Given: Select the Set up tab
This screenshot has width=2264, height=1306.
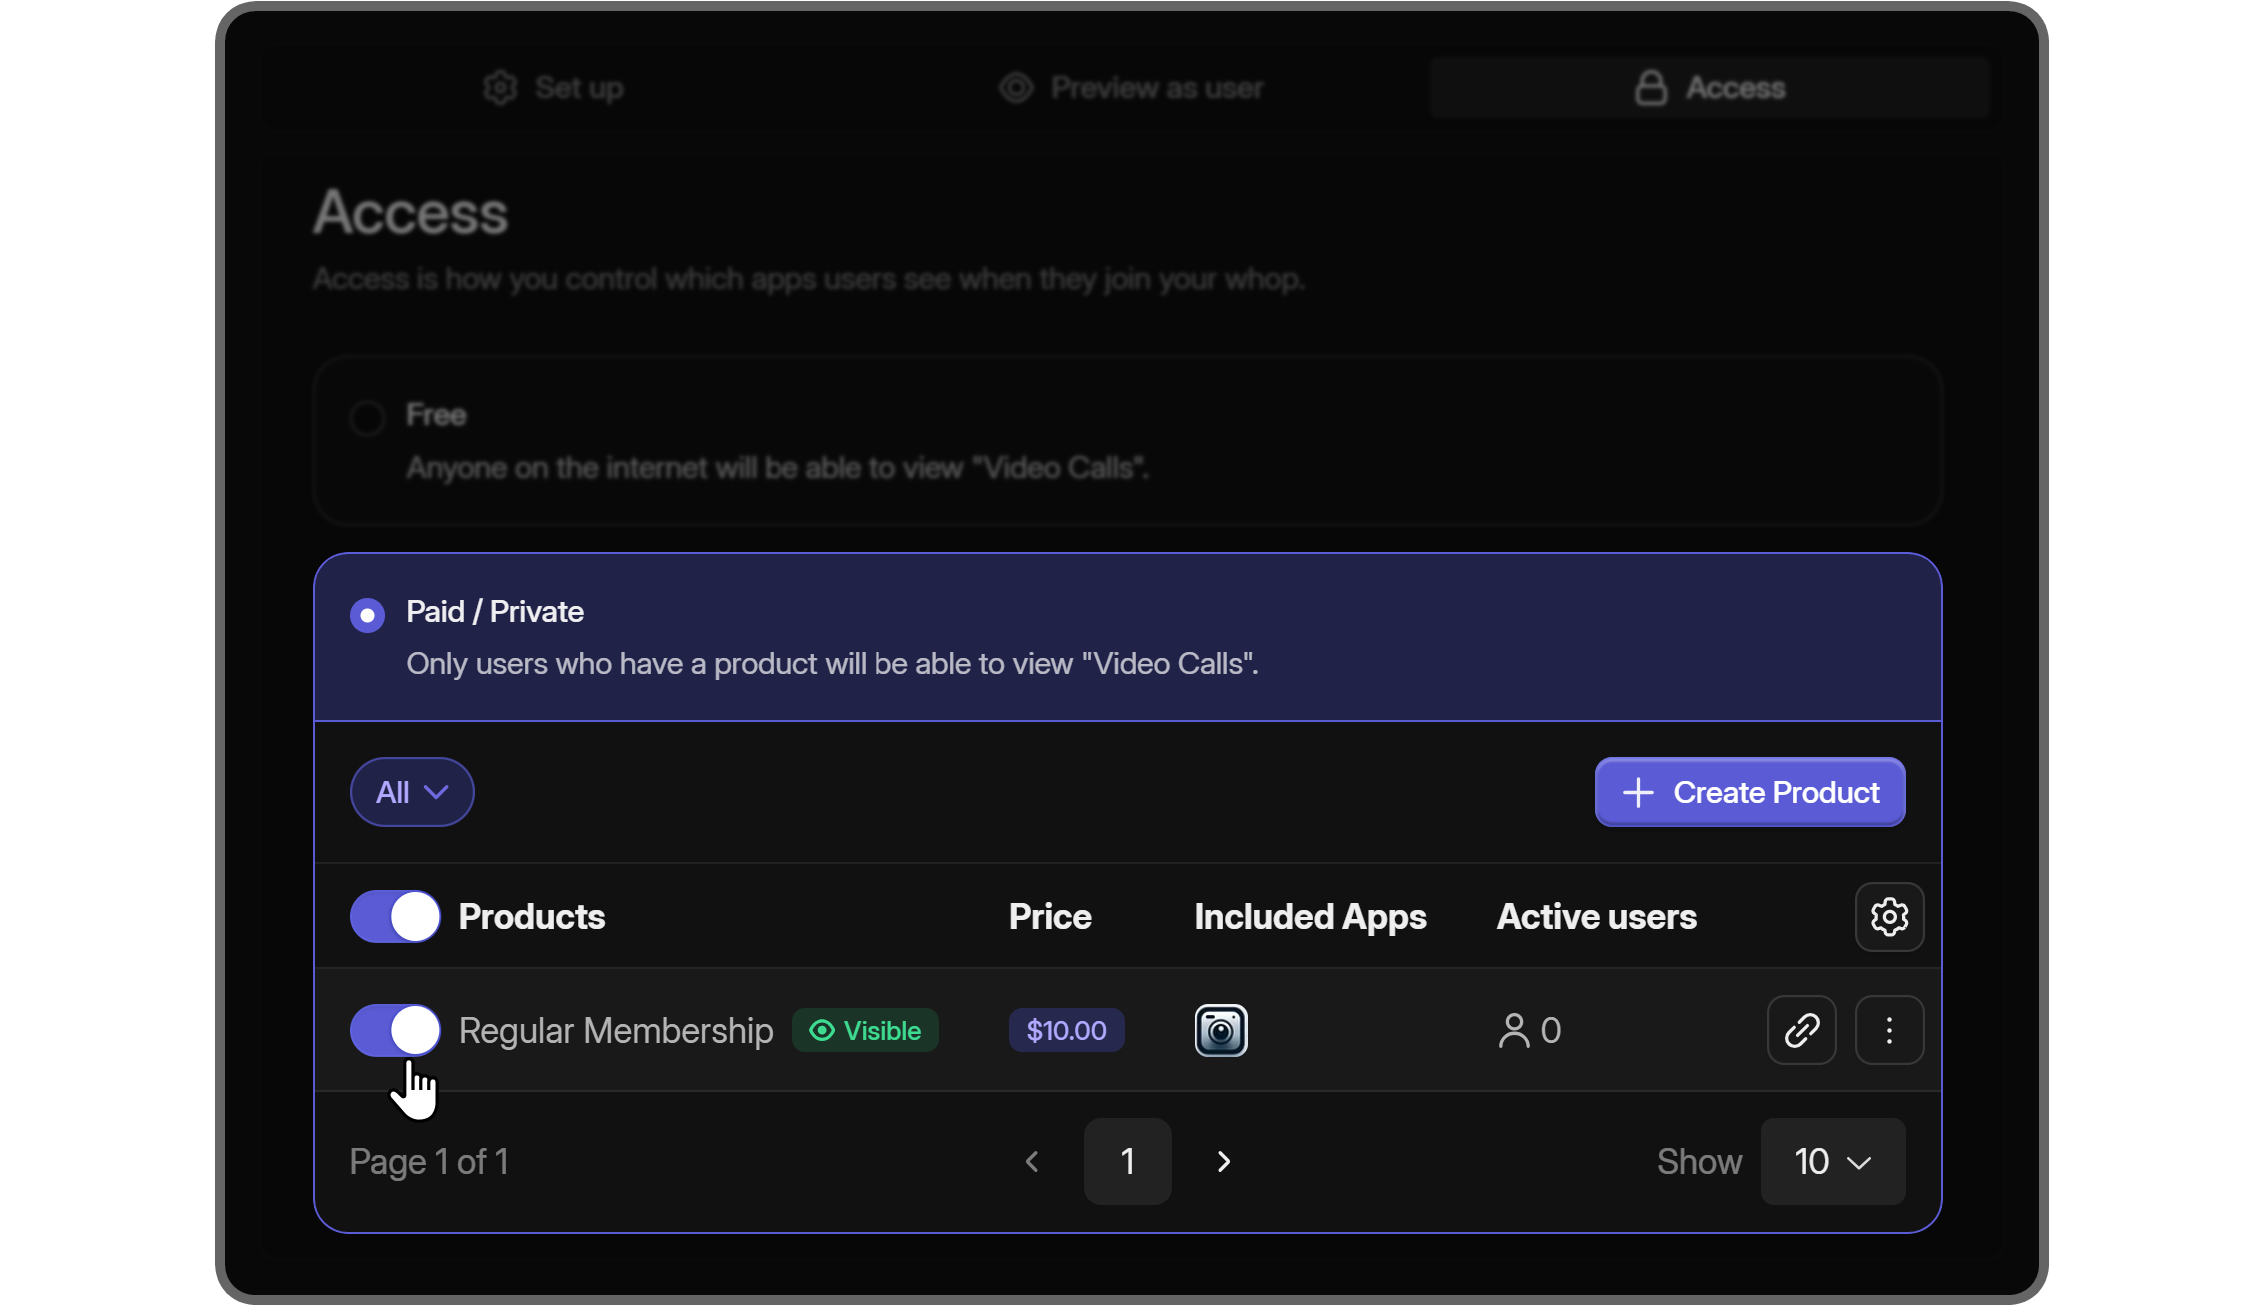Looking at the screenshot, I should click(x=555, y=87).
